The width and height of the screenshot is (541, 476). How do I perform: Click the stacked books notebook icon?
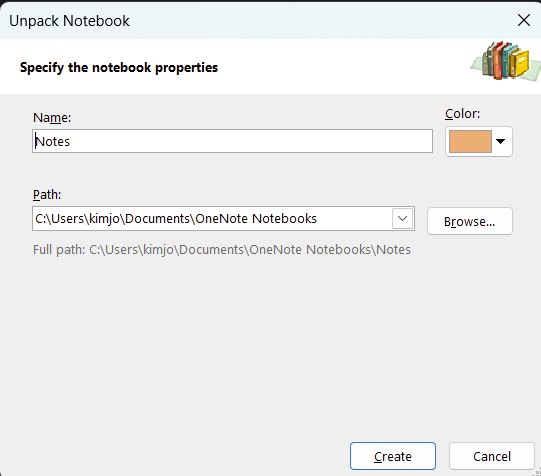pos(506,62)
